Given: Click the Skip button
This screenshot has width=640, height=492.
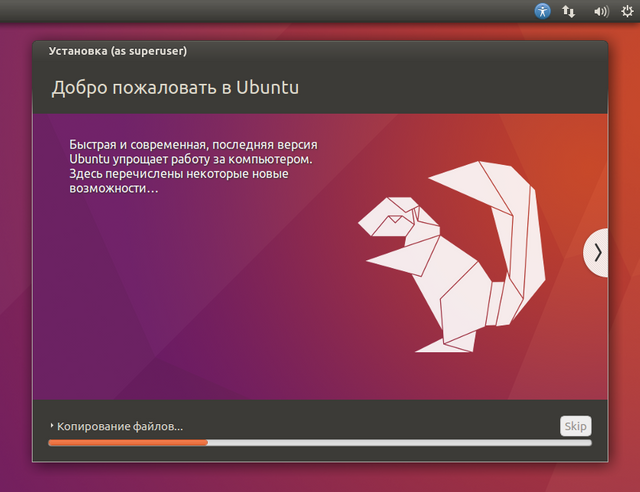Looking at the screenshot, I should pos(576,426).
